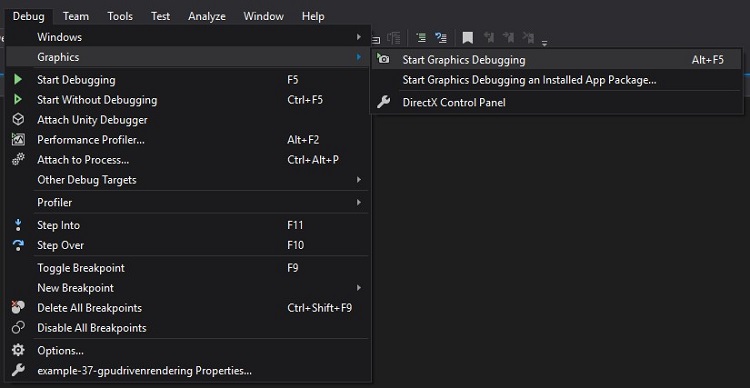Expand the Profiler submenu arrow

(x=358, y=202)
